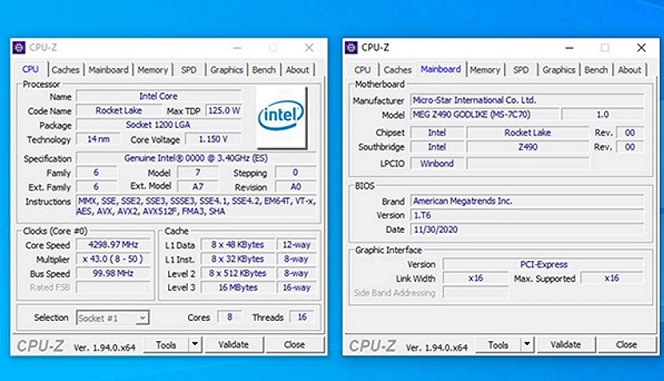This screenshot has height=381, width=664.
Task: Click the '8 x 32 KBytes' L1 Inst. value
Action: [238, 259]
